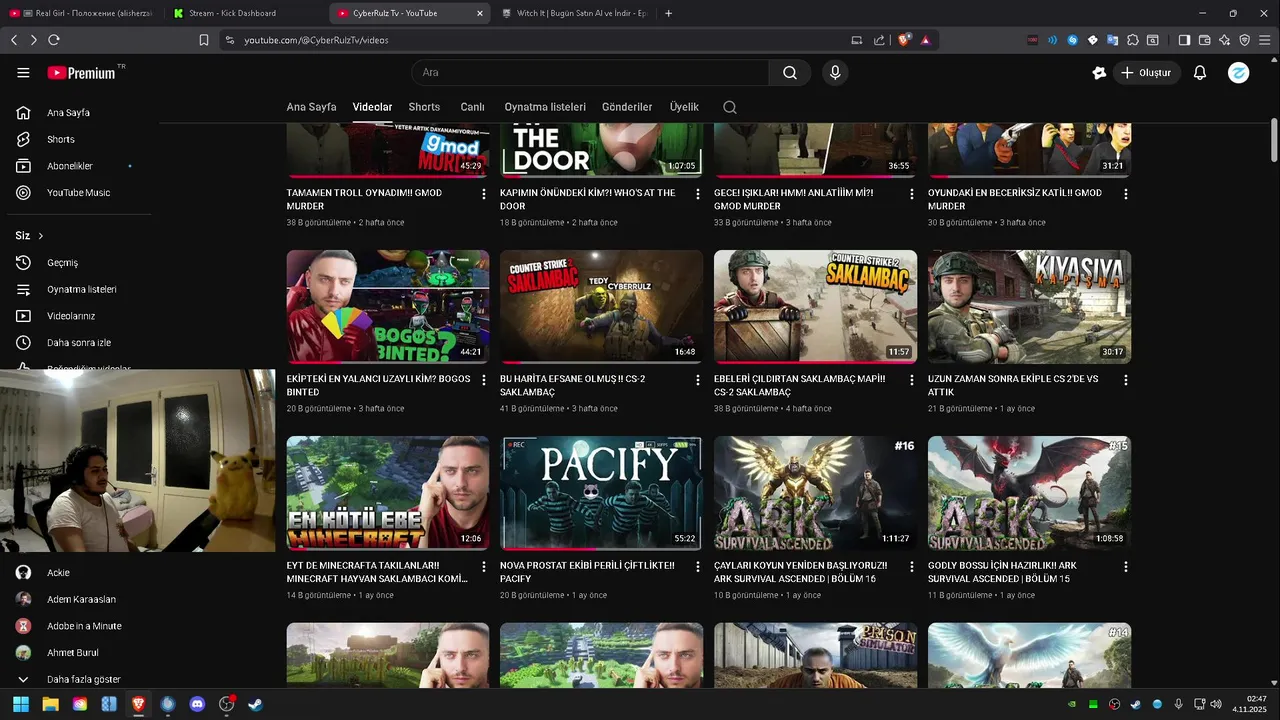Switch to the Canlı tab
This screenshot has width=1280, height=720.
[472, 107]
